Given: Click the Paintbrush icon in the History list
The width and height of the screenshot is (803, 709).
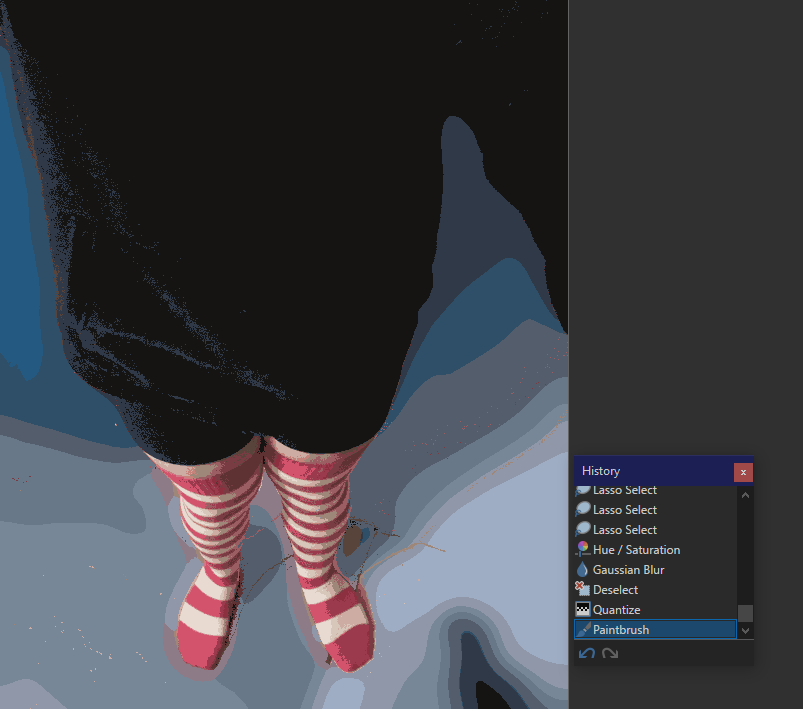Looking at the screenshot, I should pos(583,630).
